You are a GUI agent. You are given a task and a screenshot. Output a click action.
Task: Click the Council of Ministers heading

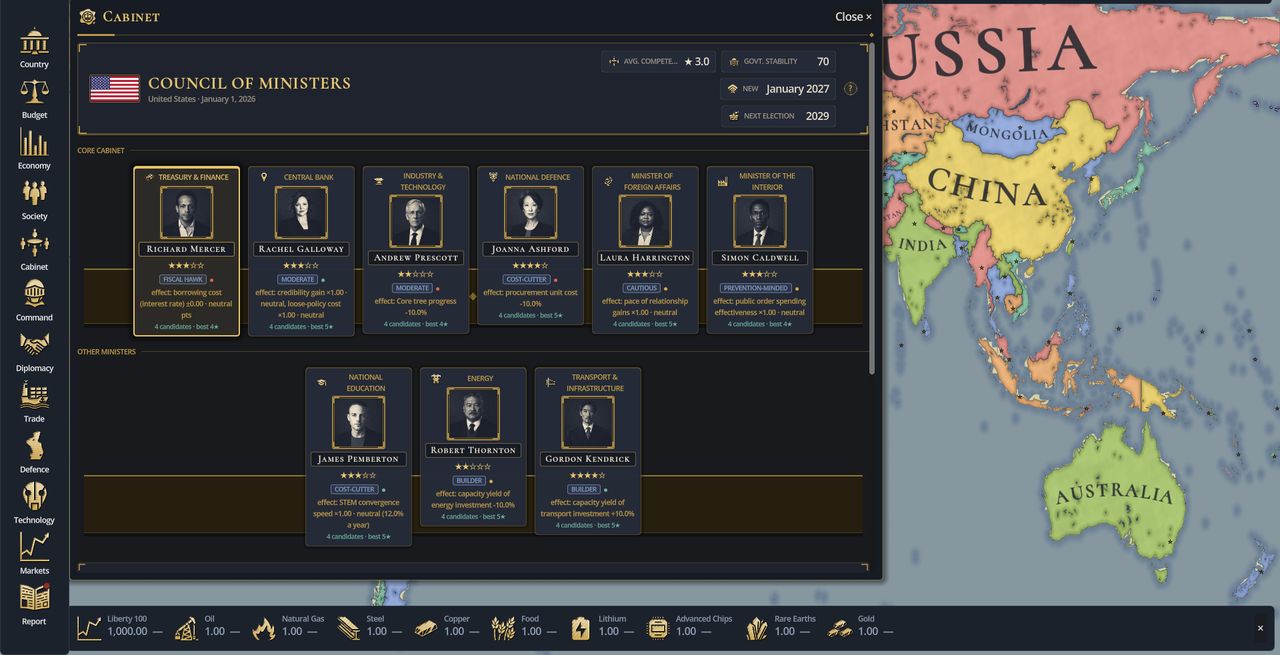coord(249,84)
